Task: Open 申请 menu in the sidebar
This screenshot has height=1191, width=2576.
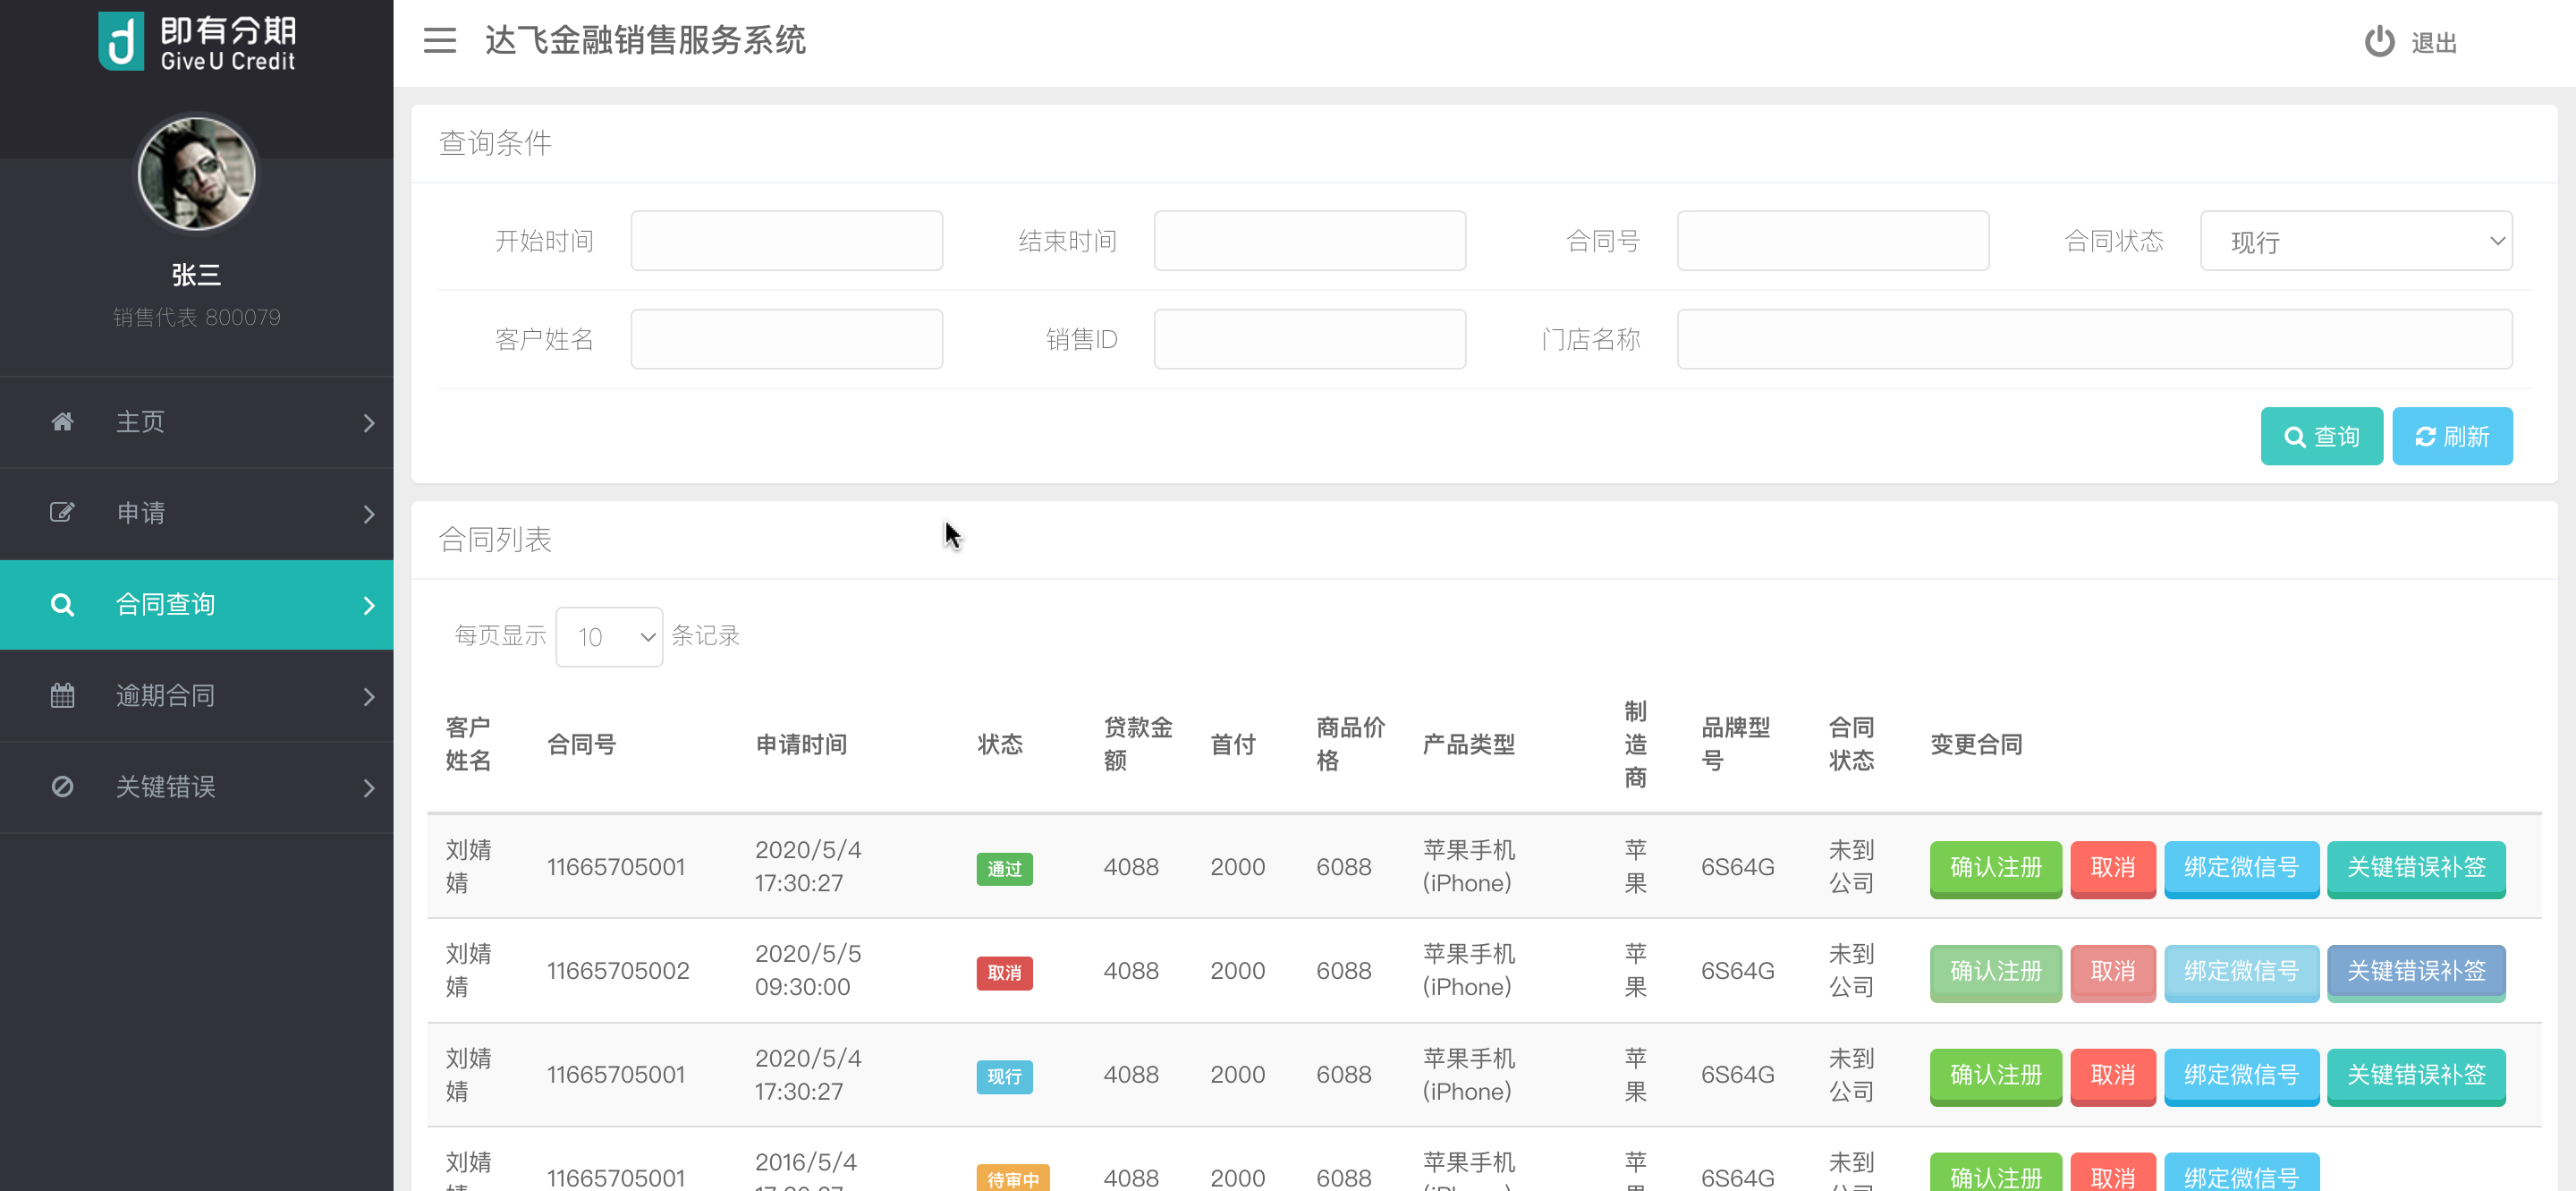Action: [x=196, y=513]
